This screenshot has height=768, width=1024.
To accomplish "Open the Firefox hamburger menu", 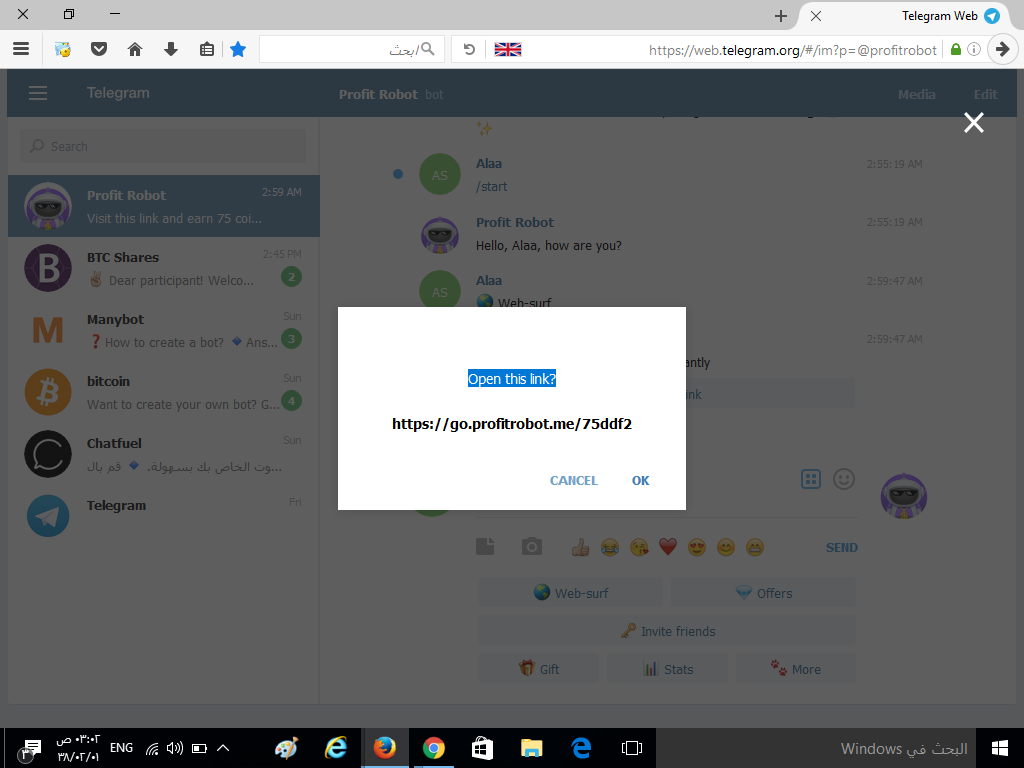I will pos(21,49).
